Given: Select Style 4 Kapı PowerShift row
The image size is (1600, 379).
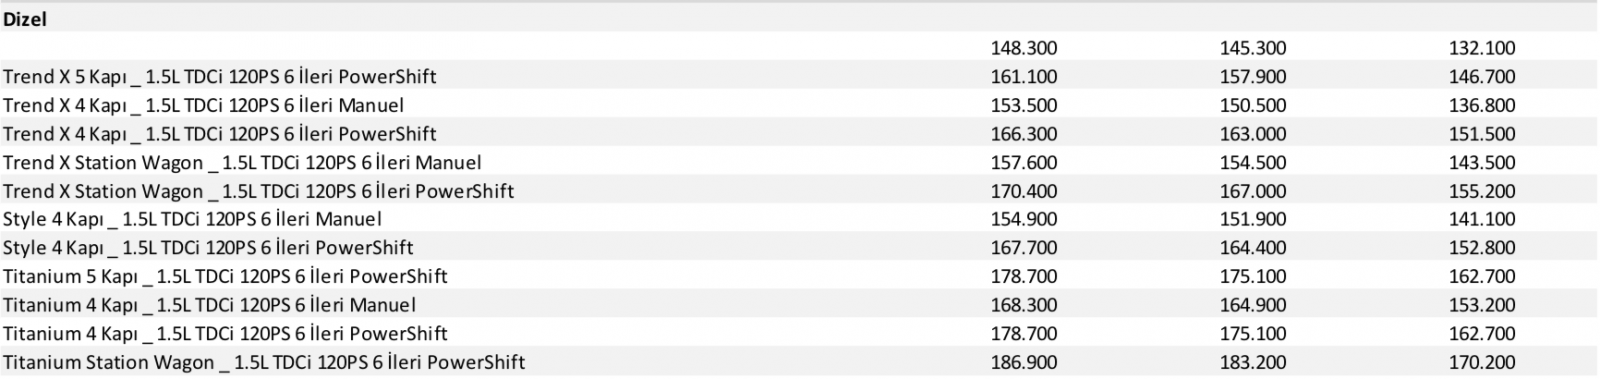Looking at the screenshot, I should coord(800,247).
